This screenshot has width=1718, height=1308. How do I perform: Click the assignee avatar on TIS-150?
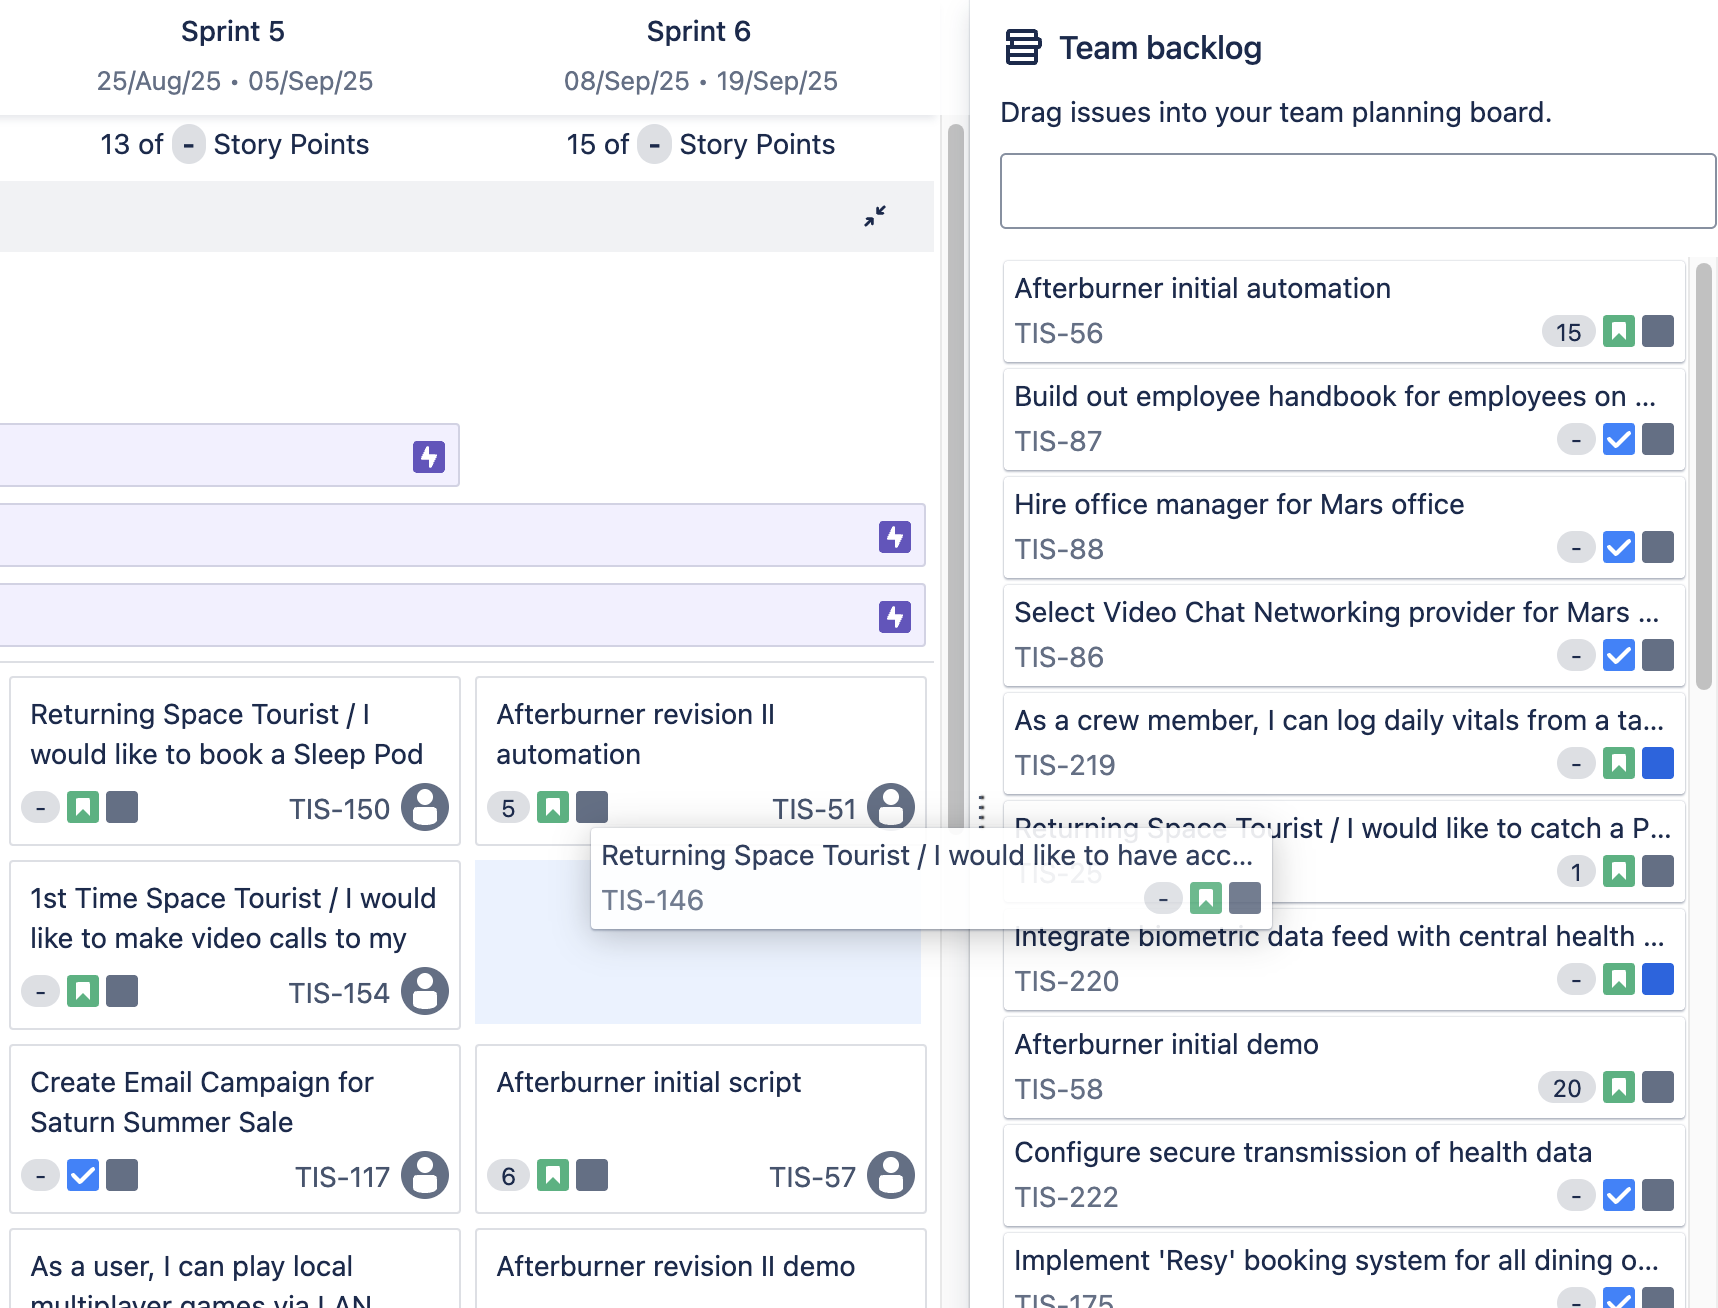pyautogui.click(x=425, y=807)
